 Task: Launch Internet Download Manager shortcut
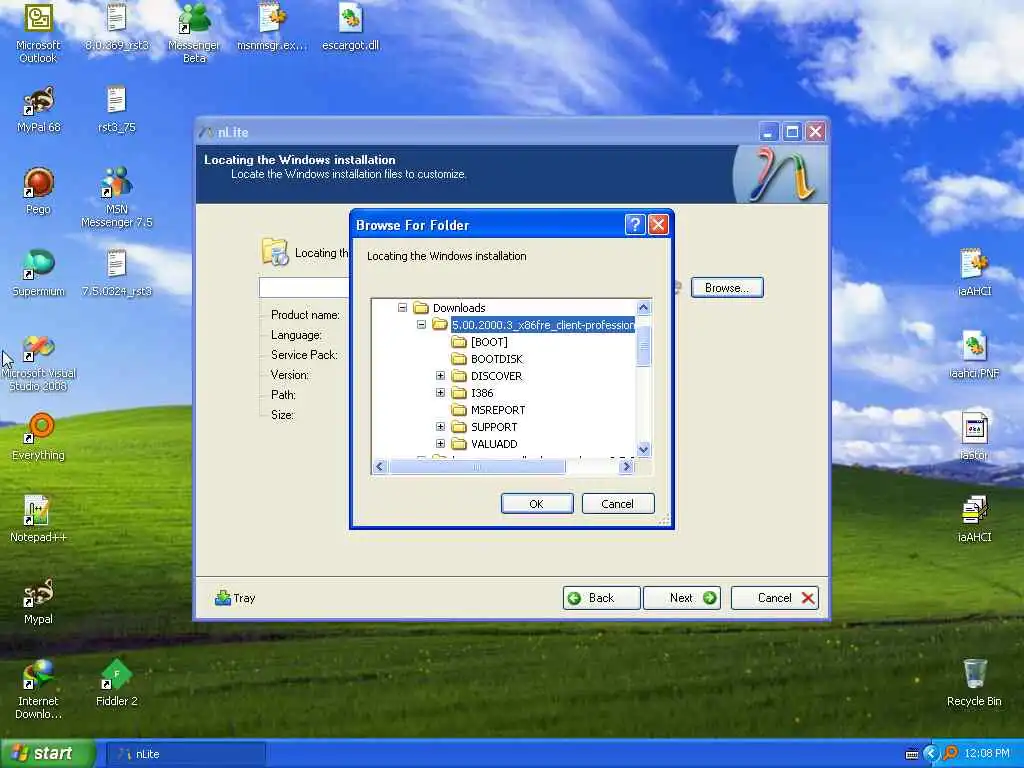click(38, 690)
